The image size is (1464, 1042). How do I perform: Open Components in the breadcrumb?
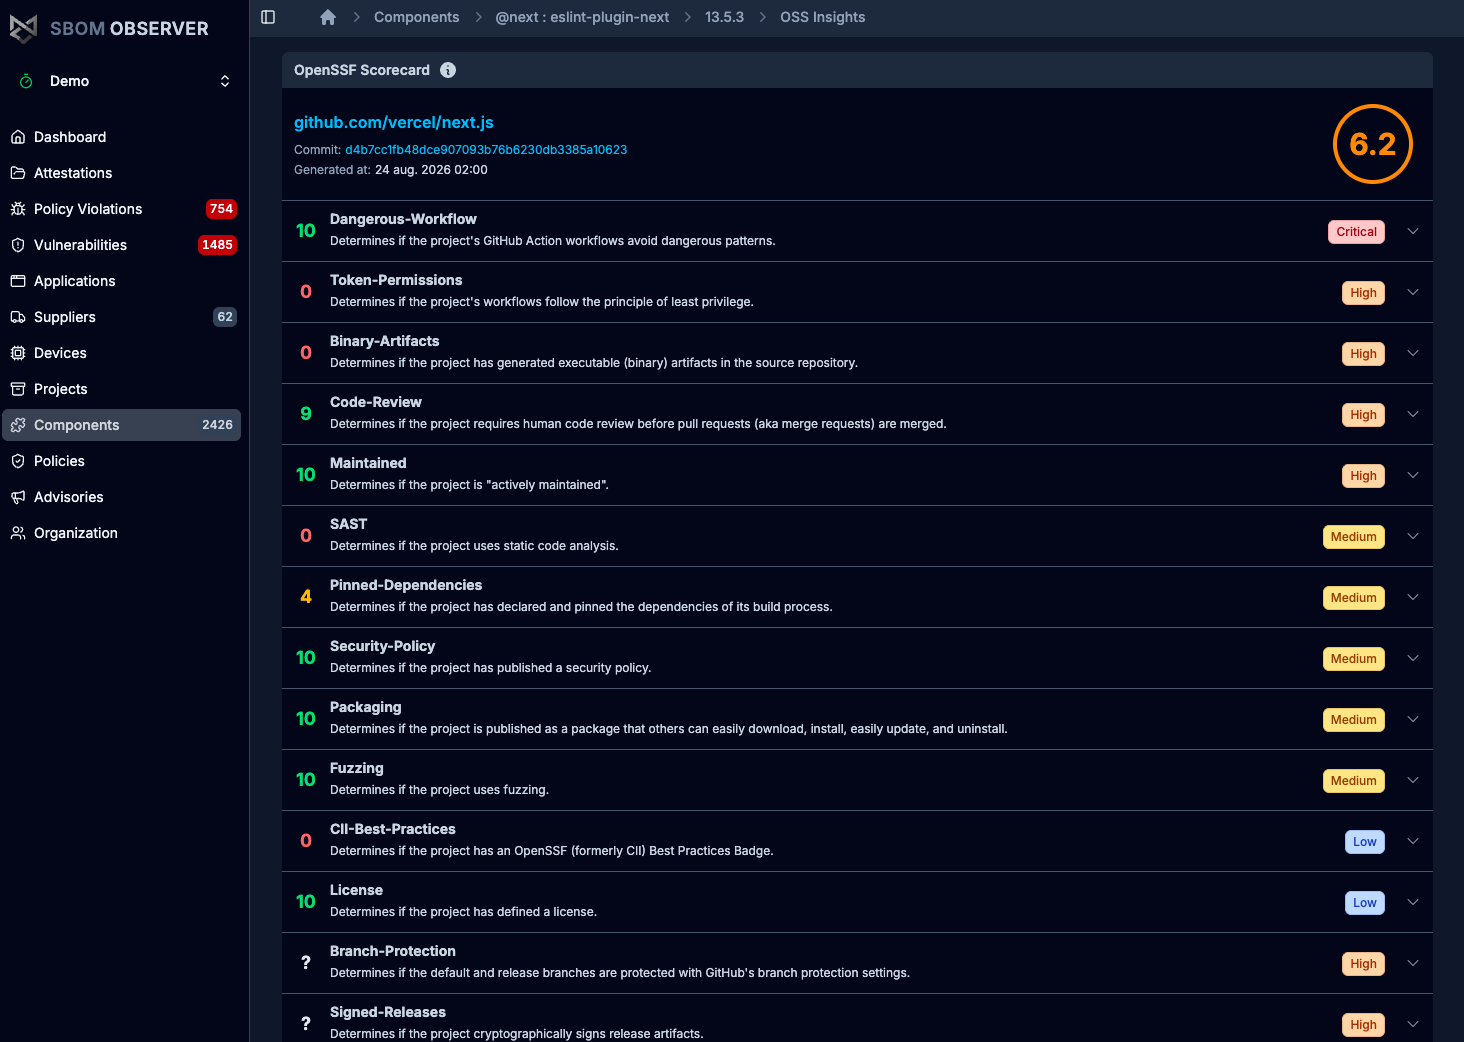[417, 17]
